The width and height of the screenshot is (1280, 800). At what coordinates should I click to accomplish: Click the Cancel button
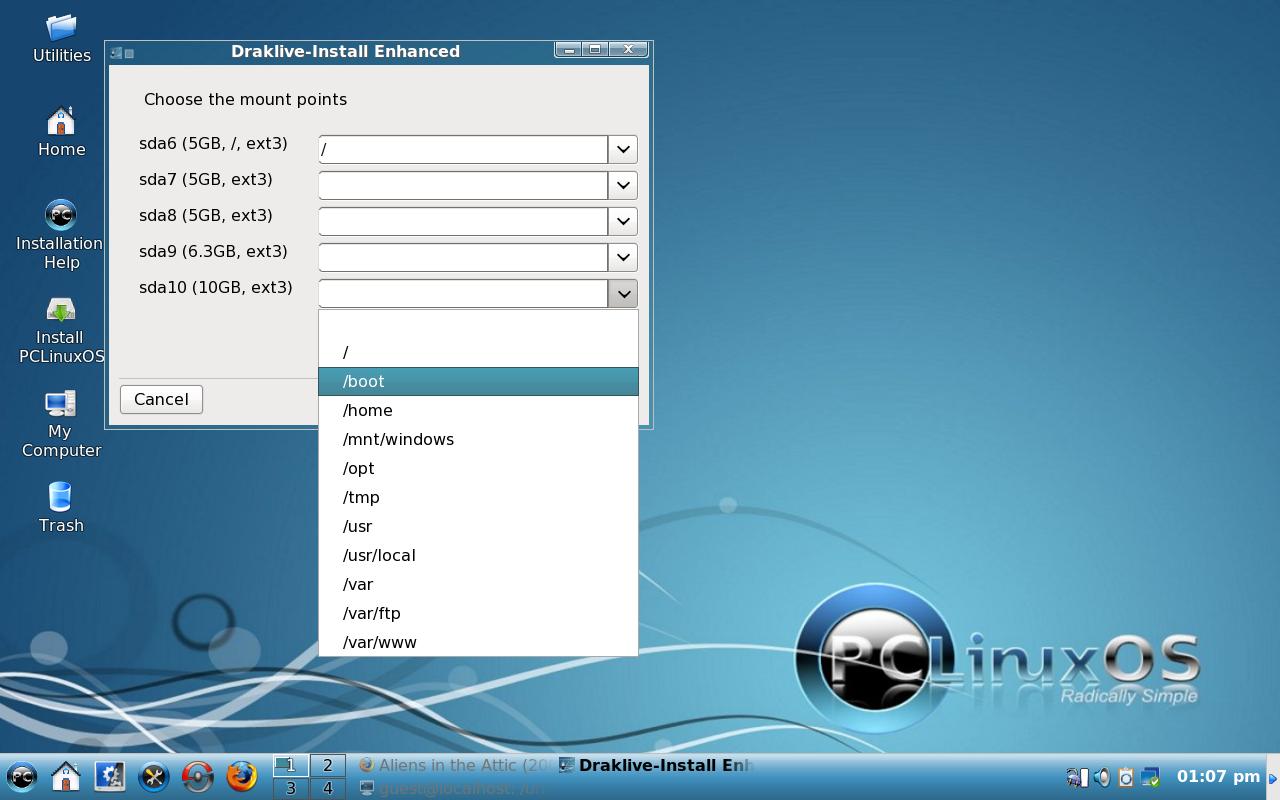(x=161, y=399)
